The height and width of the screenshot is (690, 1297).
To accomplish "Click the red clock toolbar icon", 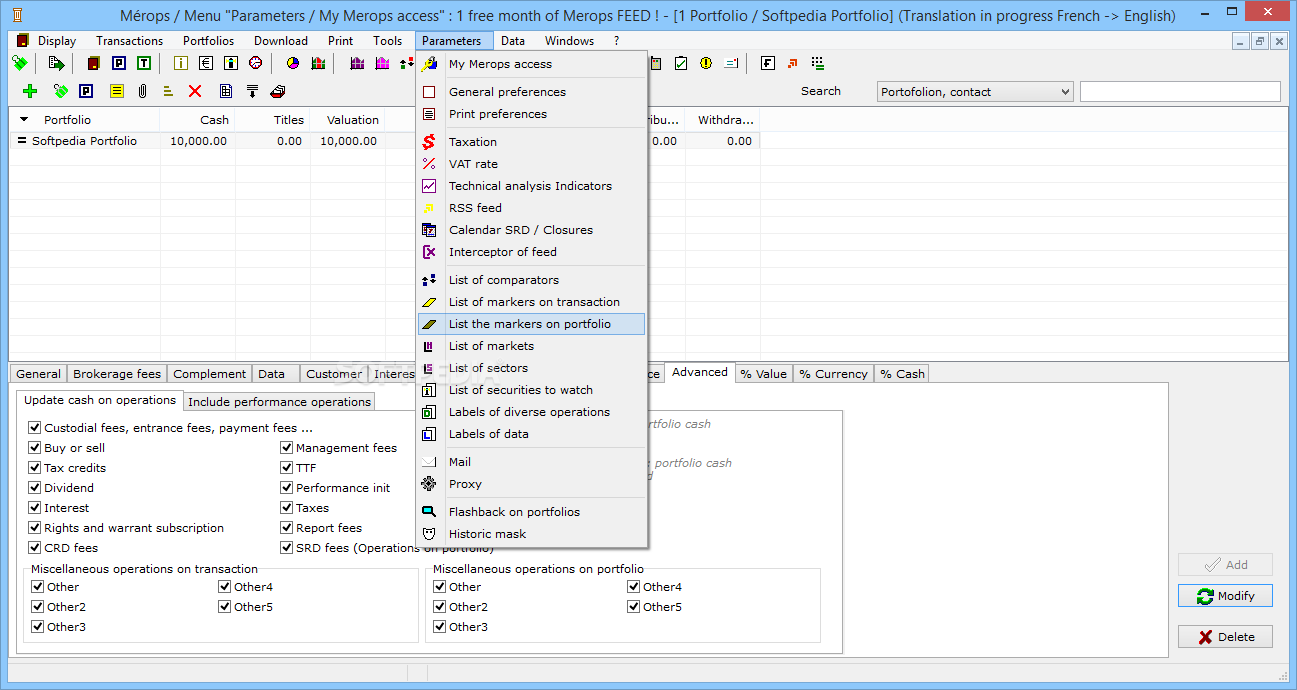I will click(x=256, y=63).
